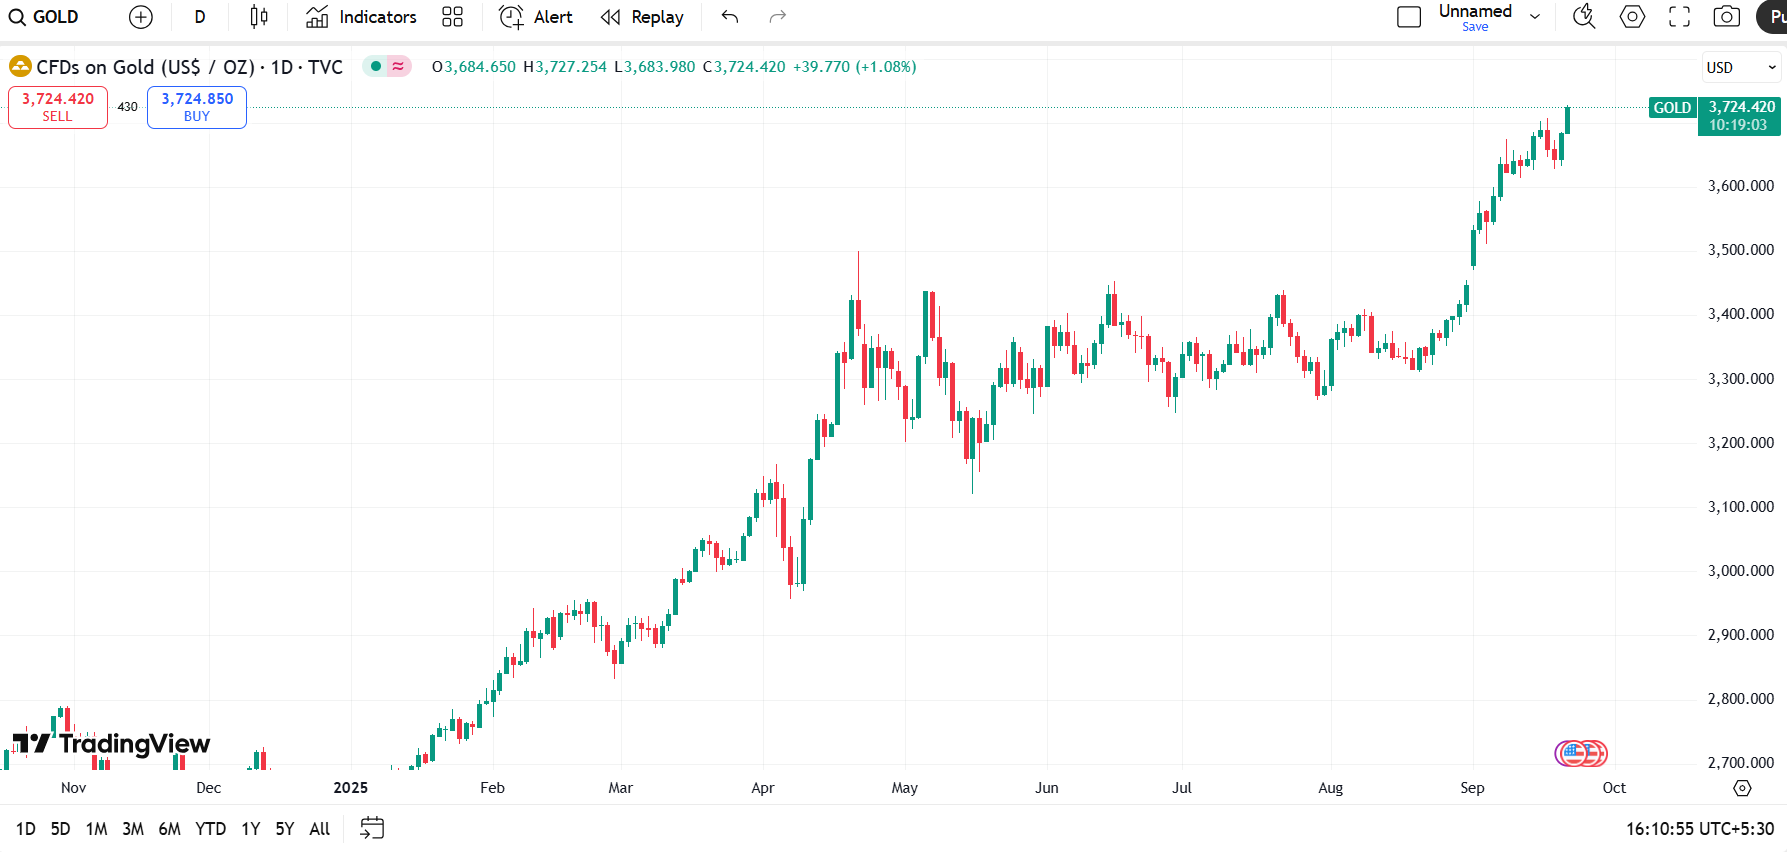The image size is (1787, 852).
Task: Expand the USD currency dropdown
Action: [1741, 67]
